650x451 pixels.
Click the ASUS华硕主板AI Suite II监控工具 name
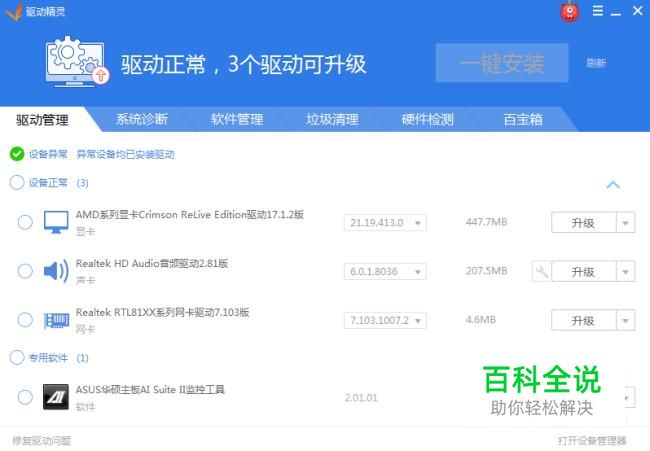click(150, 390)
